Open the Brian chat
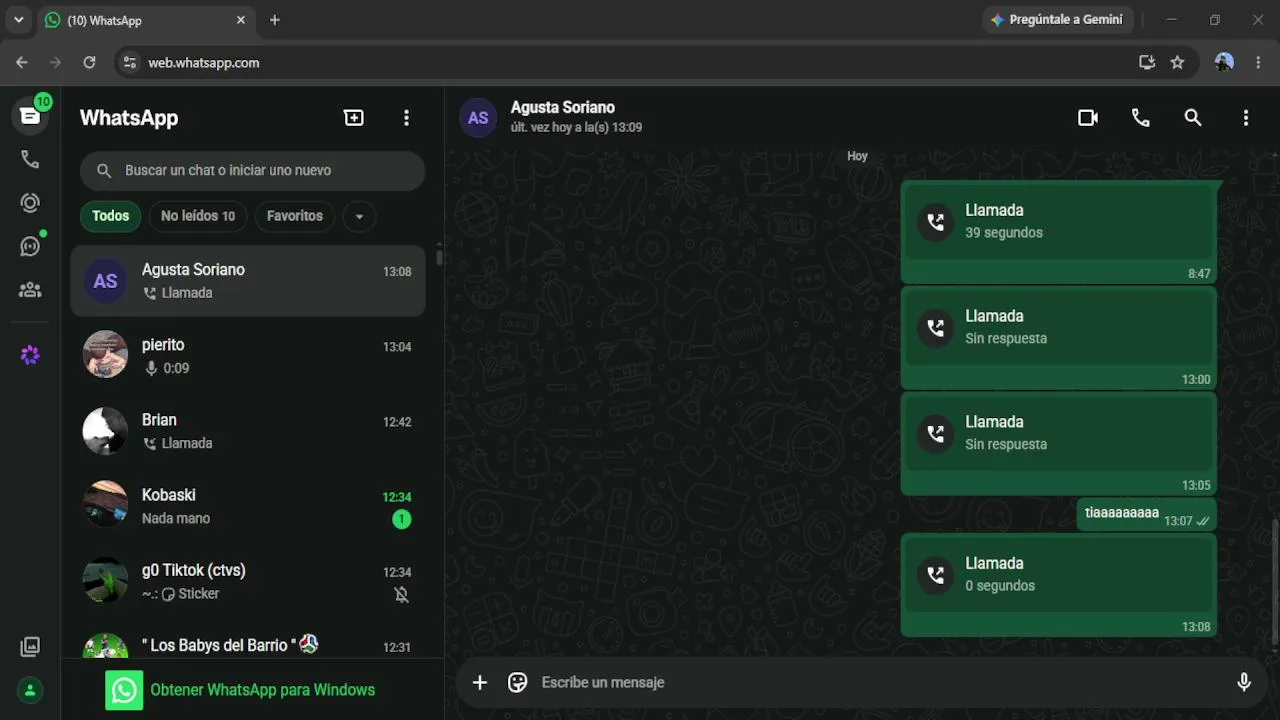 coord(248,431)
